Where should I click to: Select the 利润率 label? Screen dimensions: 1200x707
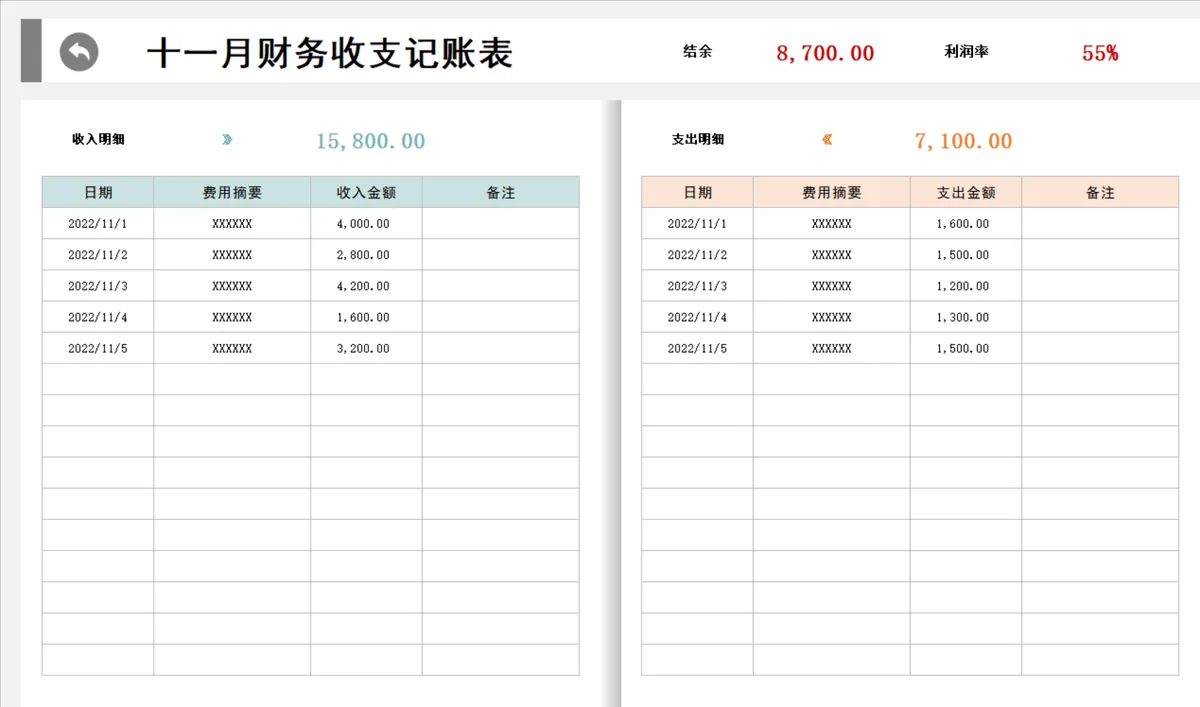point(966,51)
